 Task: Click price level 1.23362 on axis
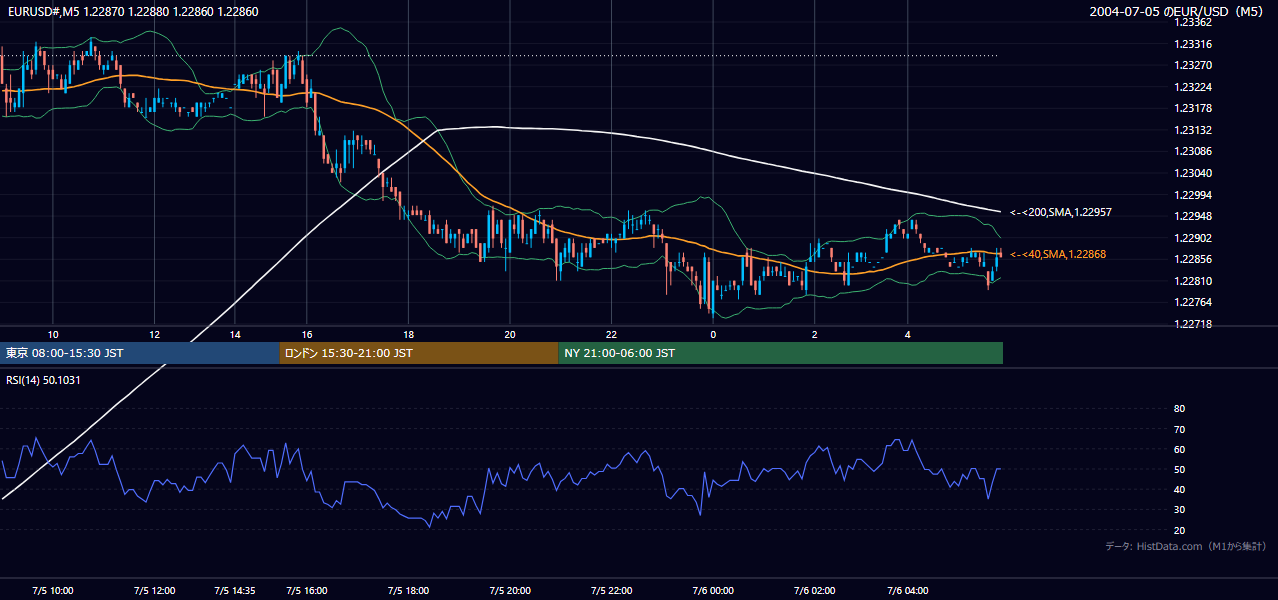point(1192,22)
